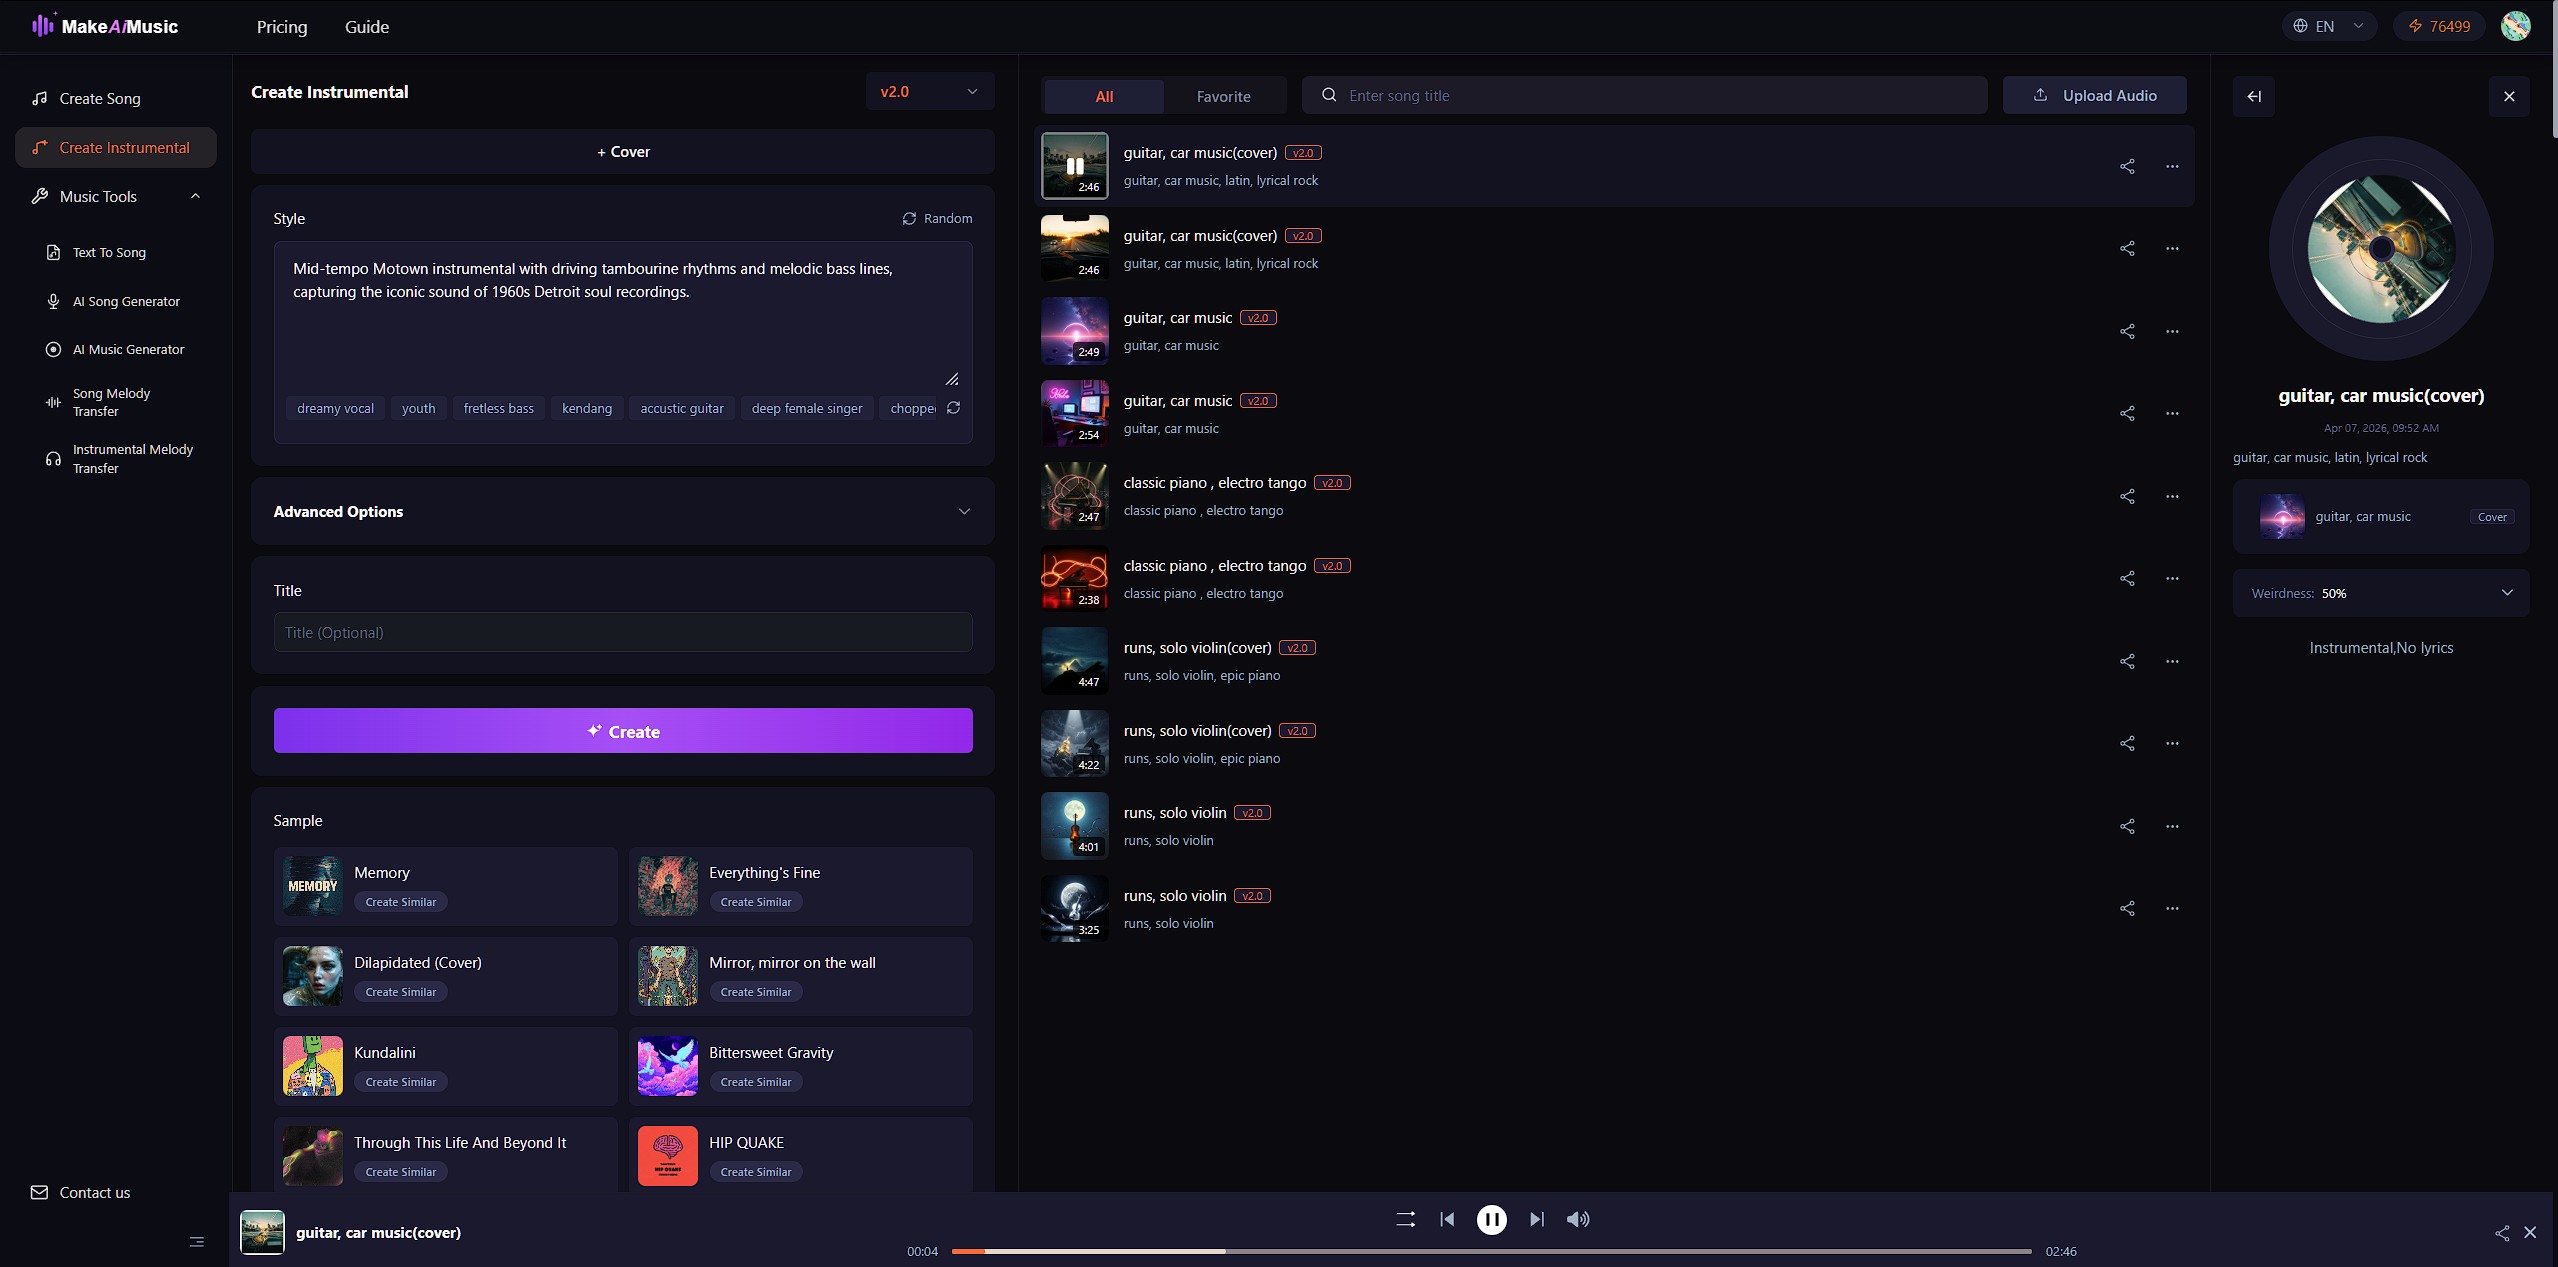The height and width of the screenshot is (1267, 2558).
Task: Click the Upload Audio button
Action: click(x=2094, y=95)
